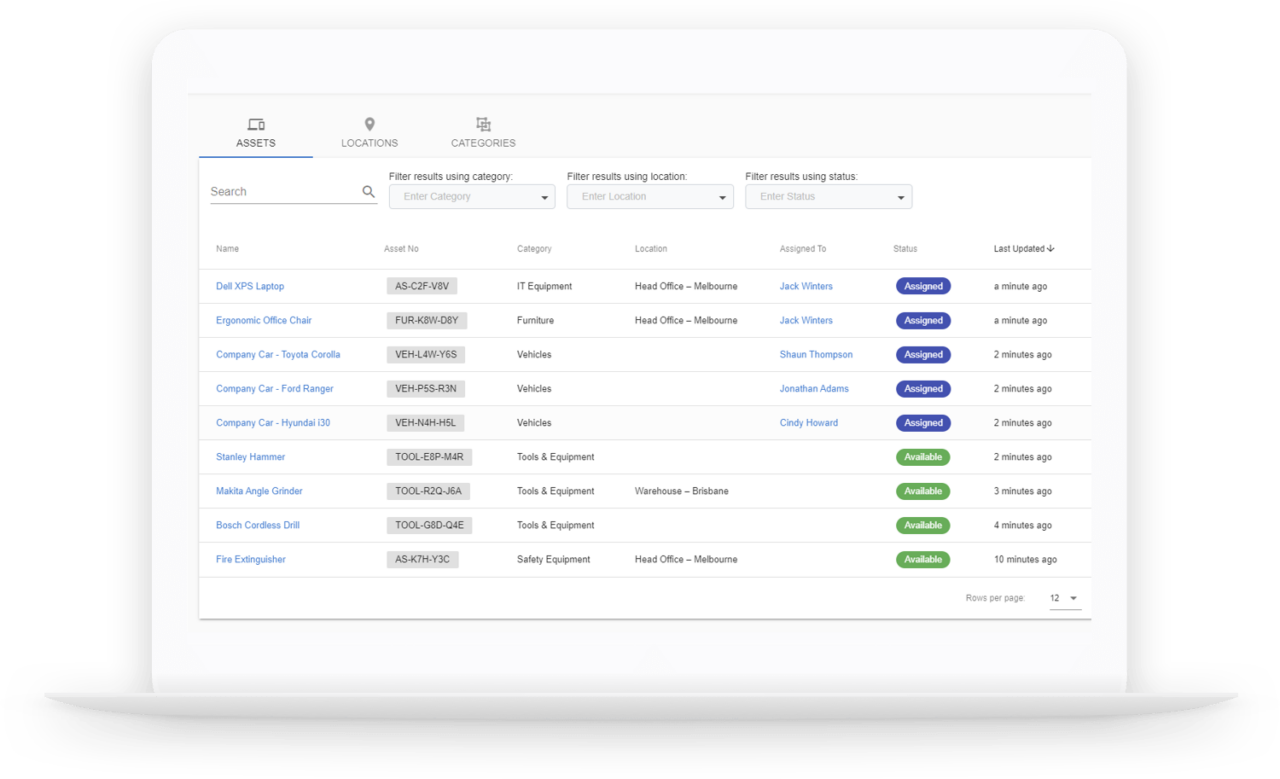Click Available badge in Fire Extinguisher row

pos(923,559)
